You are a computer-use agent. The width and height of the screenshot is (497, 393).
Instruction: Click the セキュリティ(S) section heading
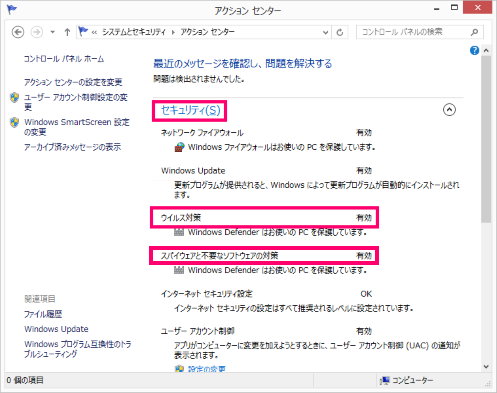click(x=190, y=110)
